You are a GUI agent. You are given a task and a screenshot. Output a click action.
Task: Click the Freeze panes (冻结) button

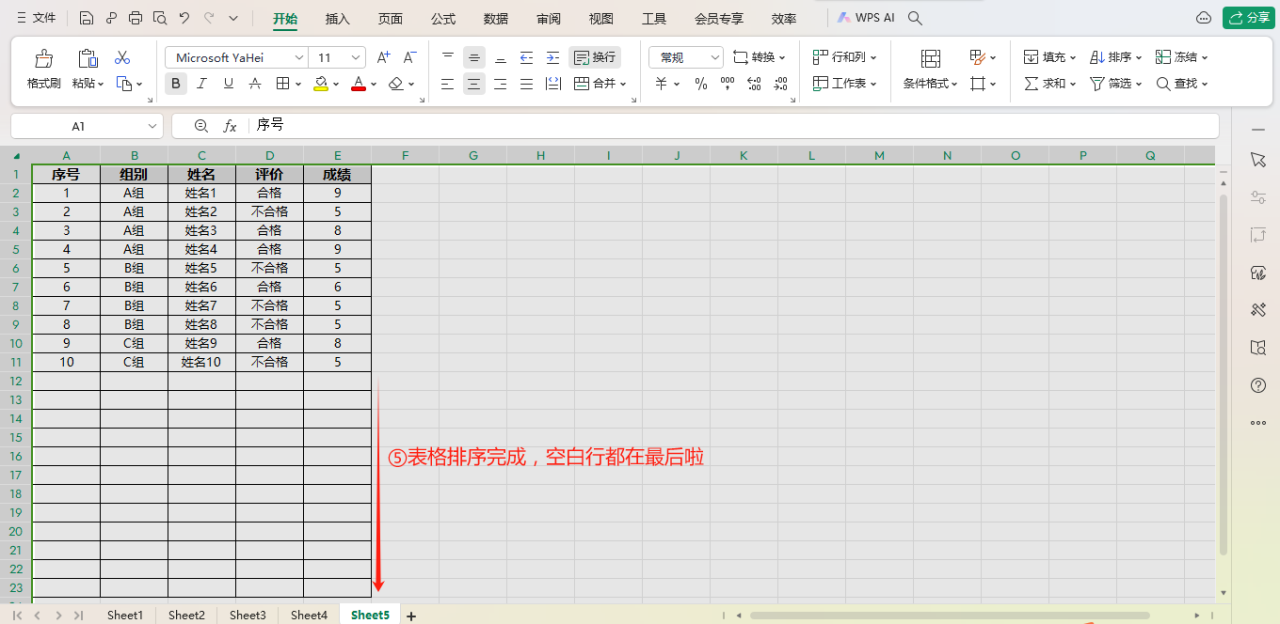point(1181,58)
